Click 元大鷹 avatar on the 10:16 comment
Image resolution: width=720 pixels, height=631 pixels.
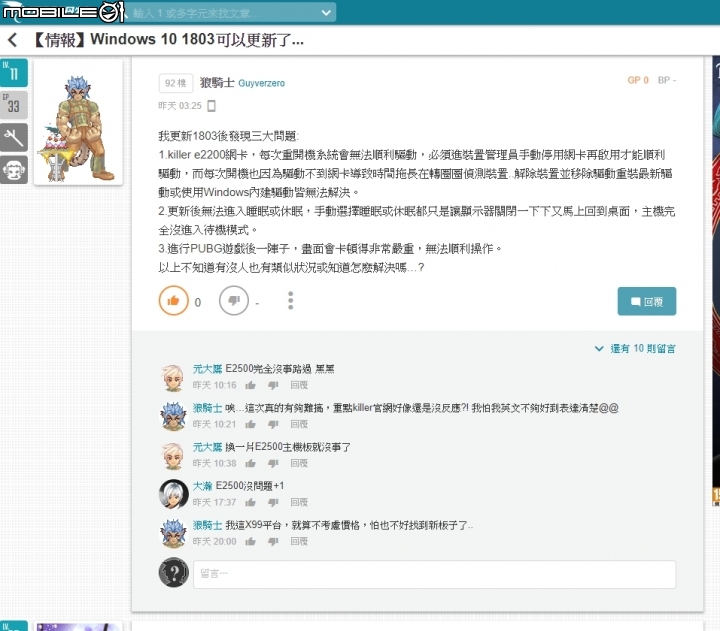(x=173, y=377)
